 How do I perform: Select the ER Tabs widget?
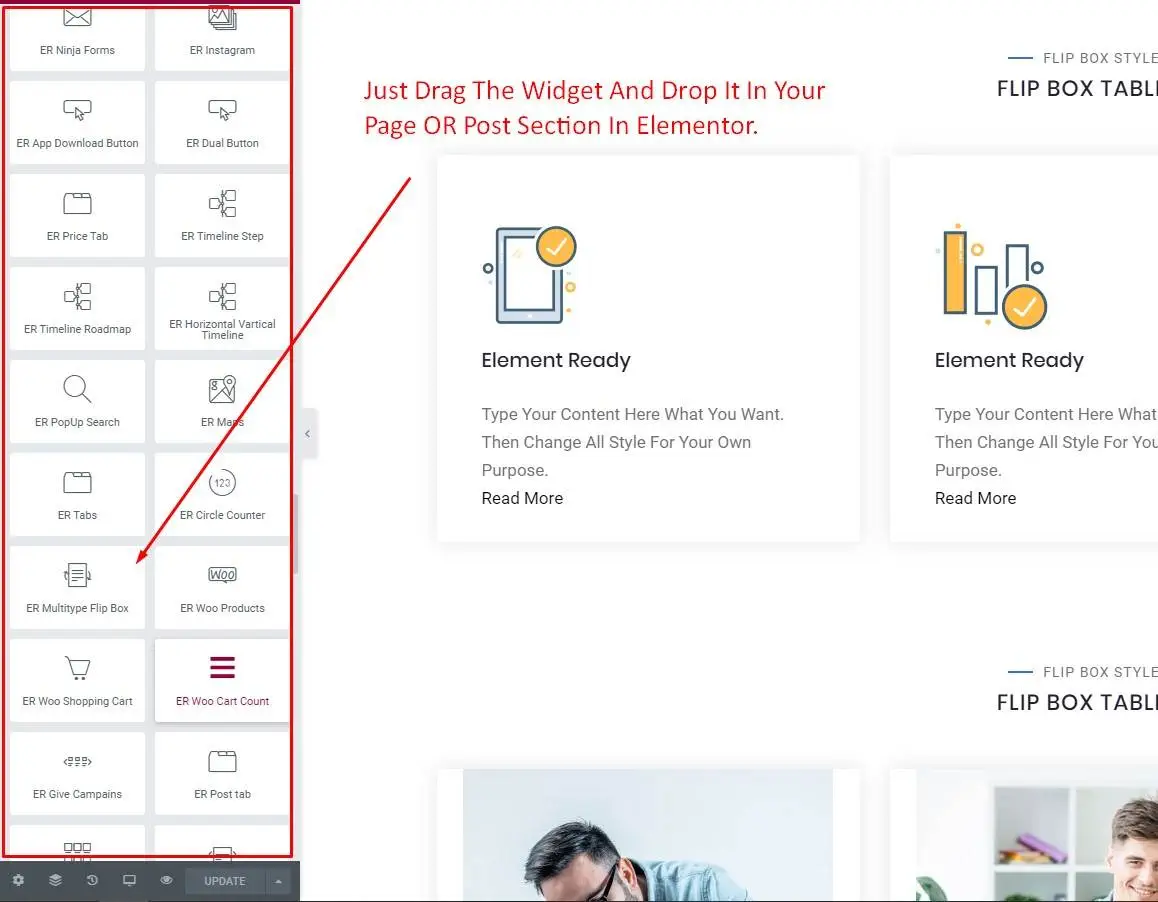pyautogui.click(x=78, y=495)
